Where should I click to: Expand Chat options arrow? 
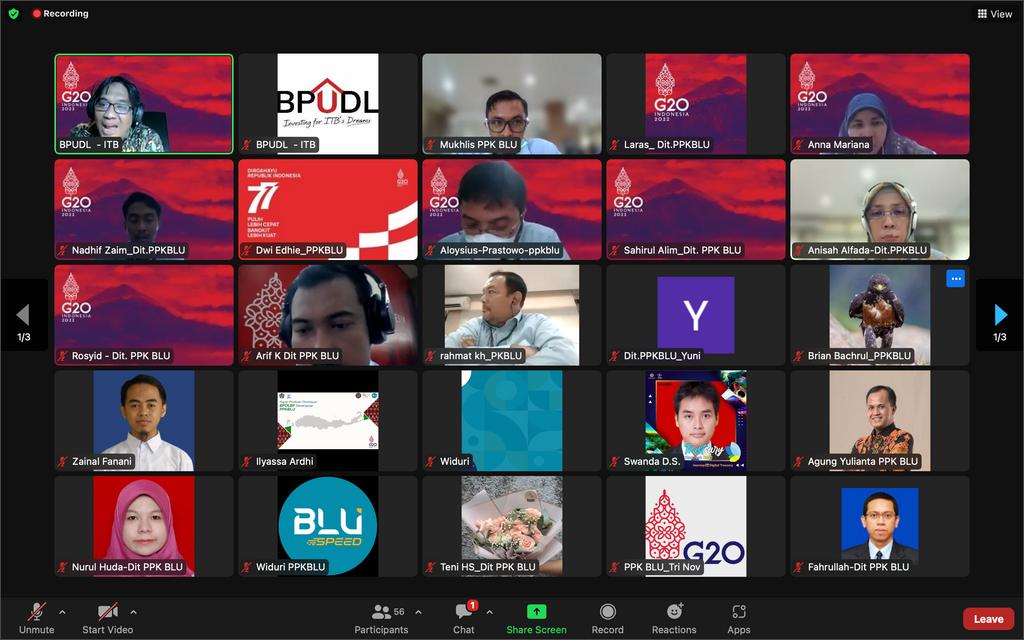489,612
